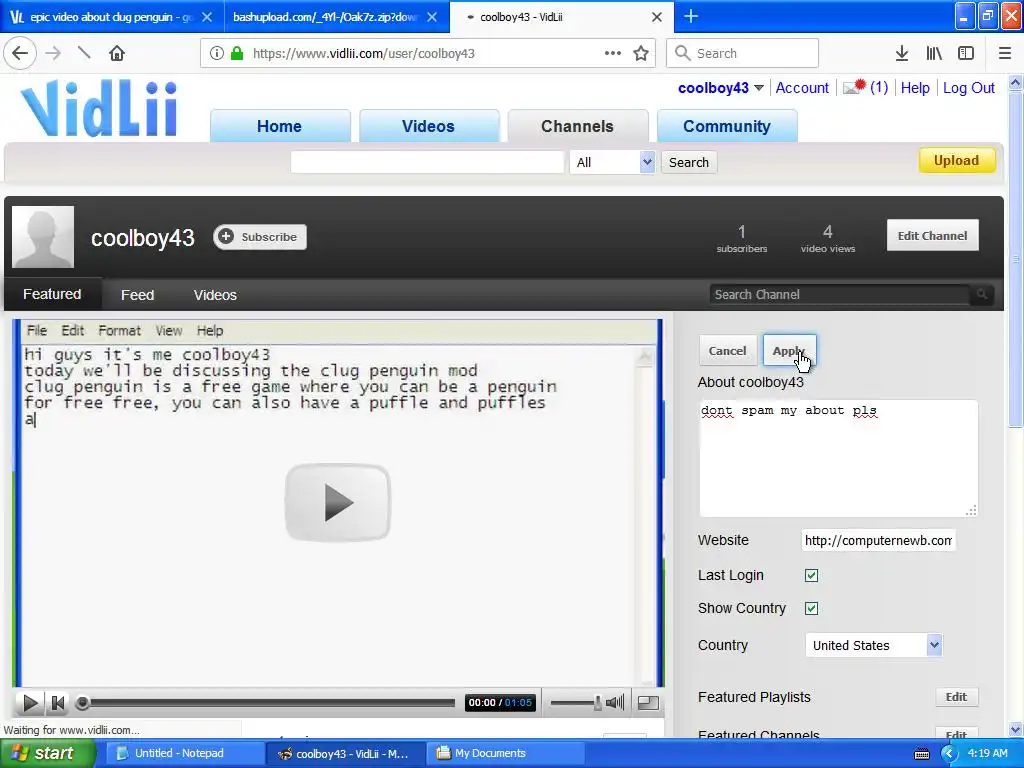The height and width of the screenshot is (768, 1024).
Task: Apply the about section changes
Action: click(x=790, y=351)
